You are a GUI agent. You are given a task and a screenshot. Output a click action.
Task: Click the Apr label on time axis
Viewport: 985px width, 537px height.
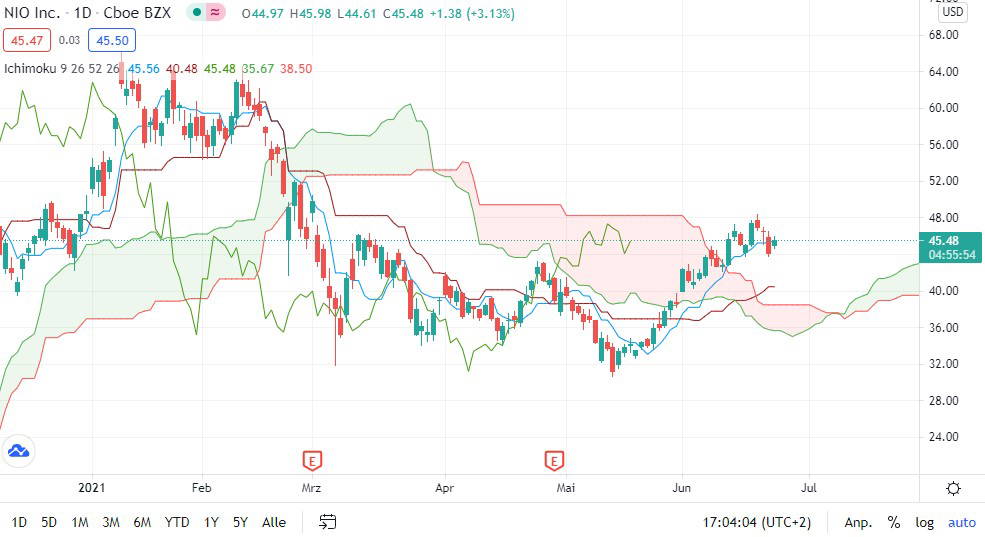pos(444,488)
